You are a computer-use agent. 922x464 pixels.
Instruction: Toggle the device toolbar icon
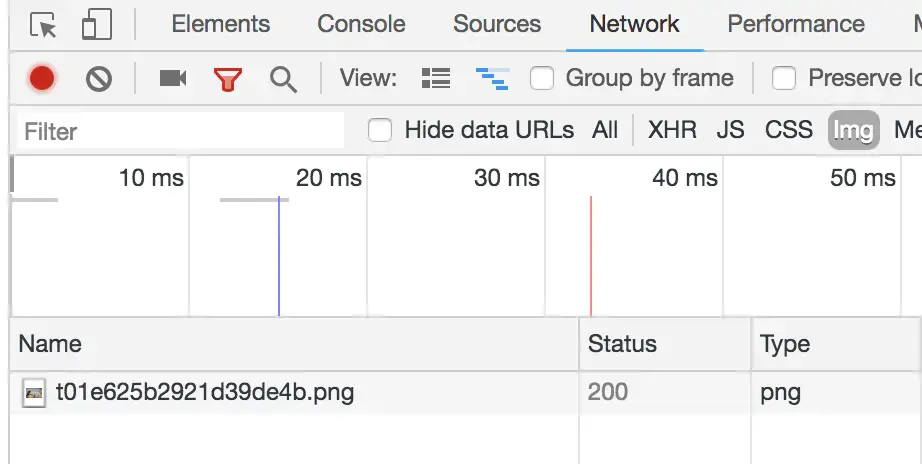coord(96,25)
